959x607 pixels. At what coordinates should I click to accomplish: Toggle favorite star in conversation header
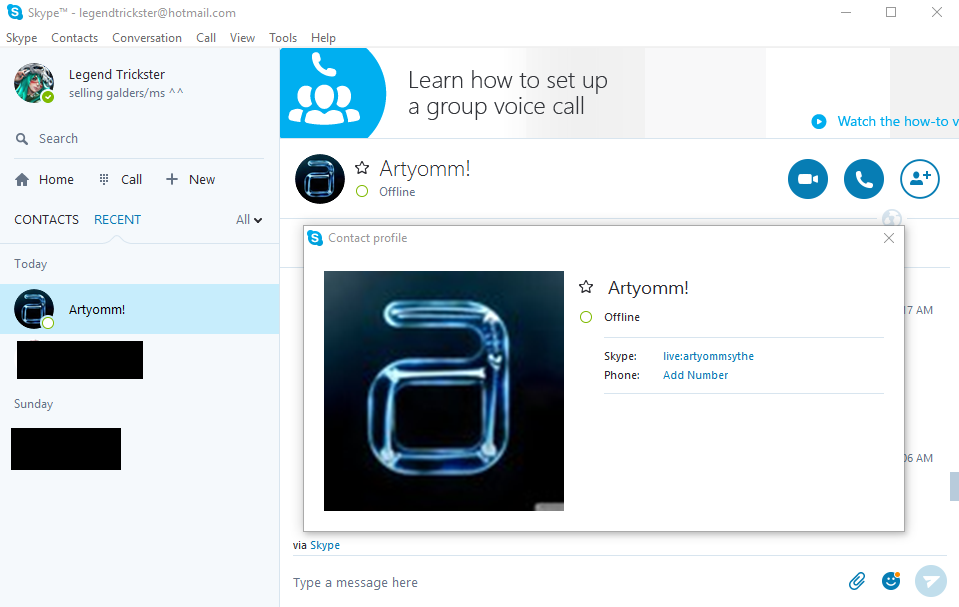(362, 168)
